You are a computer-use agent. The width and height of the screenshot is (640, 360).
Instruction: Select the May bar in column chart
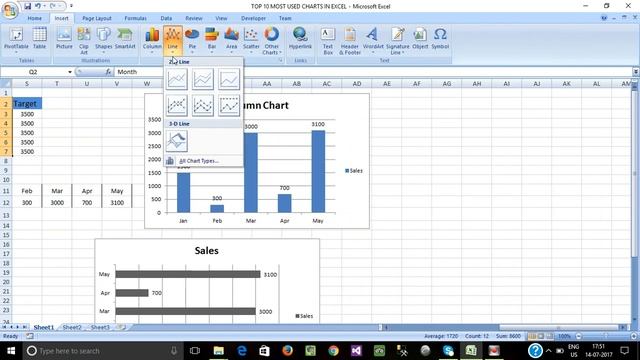(318, 171)
